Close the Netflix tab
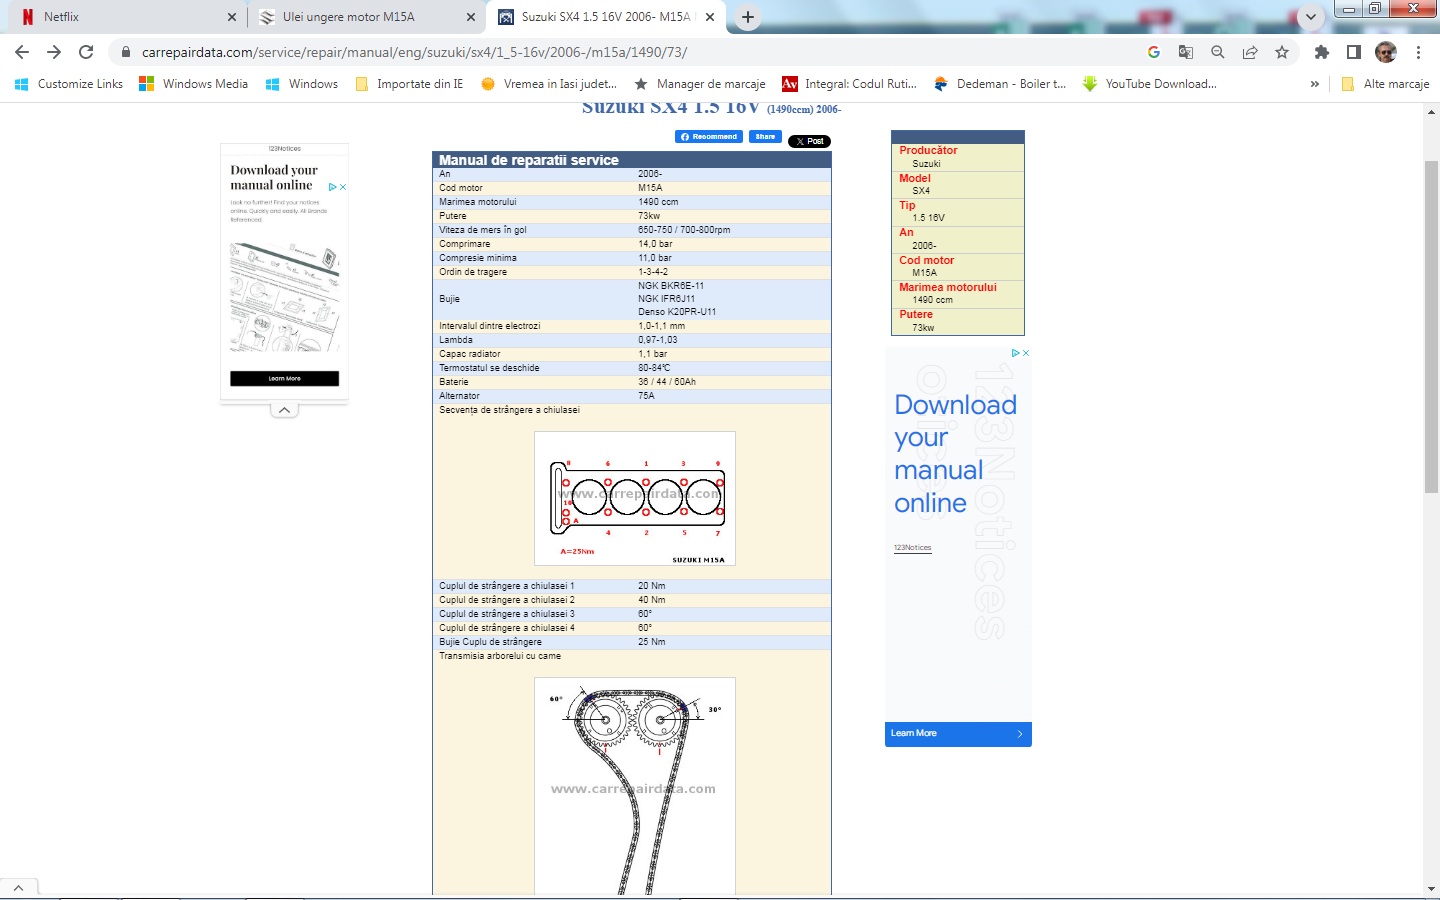Image resolution: width=1440 pixels, height=900 pixels. 232,17
